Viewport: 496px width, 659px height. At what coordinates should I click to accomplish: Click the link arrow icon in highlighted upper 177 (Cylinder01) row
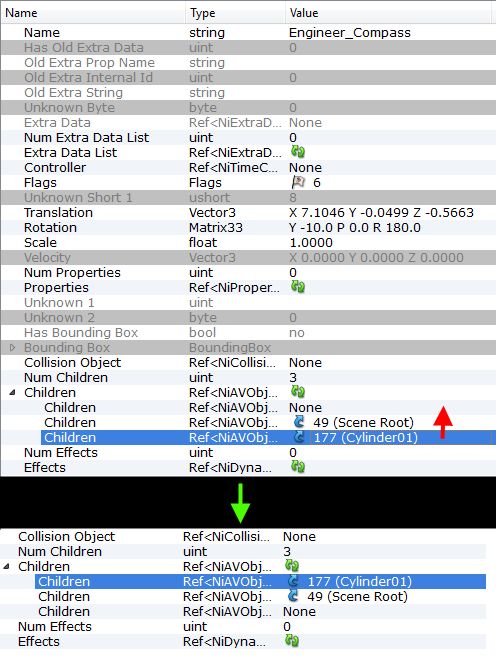coord(299,437)
